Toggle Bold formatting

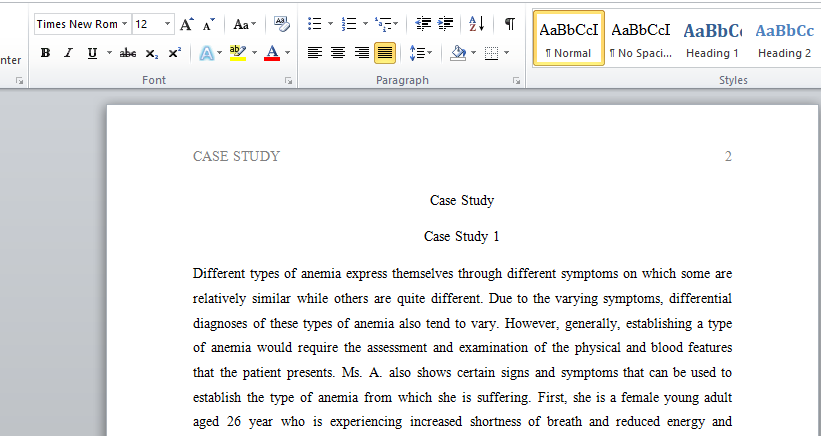(x=46, y=53)
